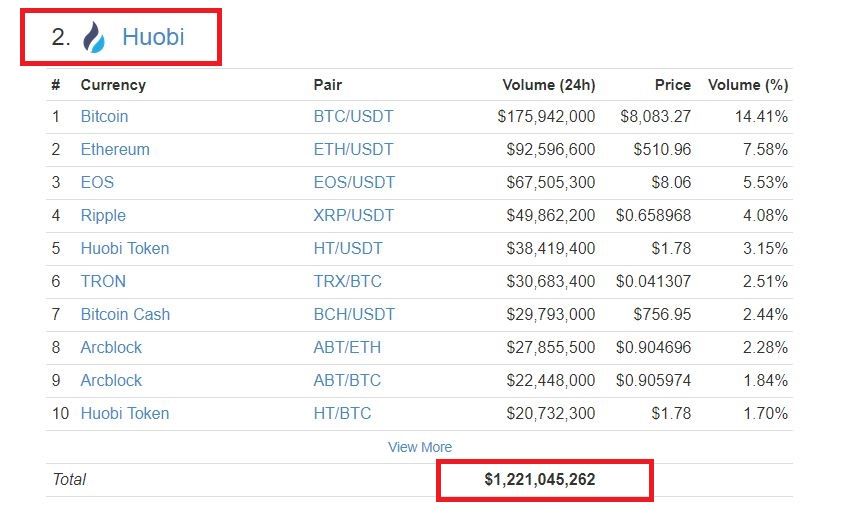Viewport: 867px width, 519px height.
Task: Click the Huobi flame logo icon
Action: click(x=93, y=38)
